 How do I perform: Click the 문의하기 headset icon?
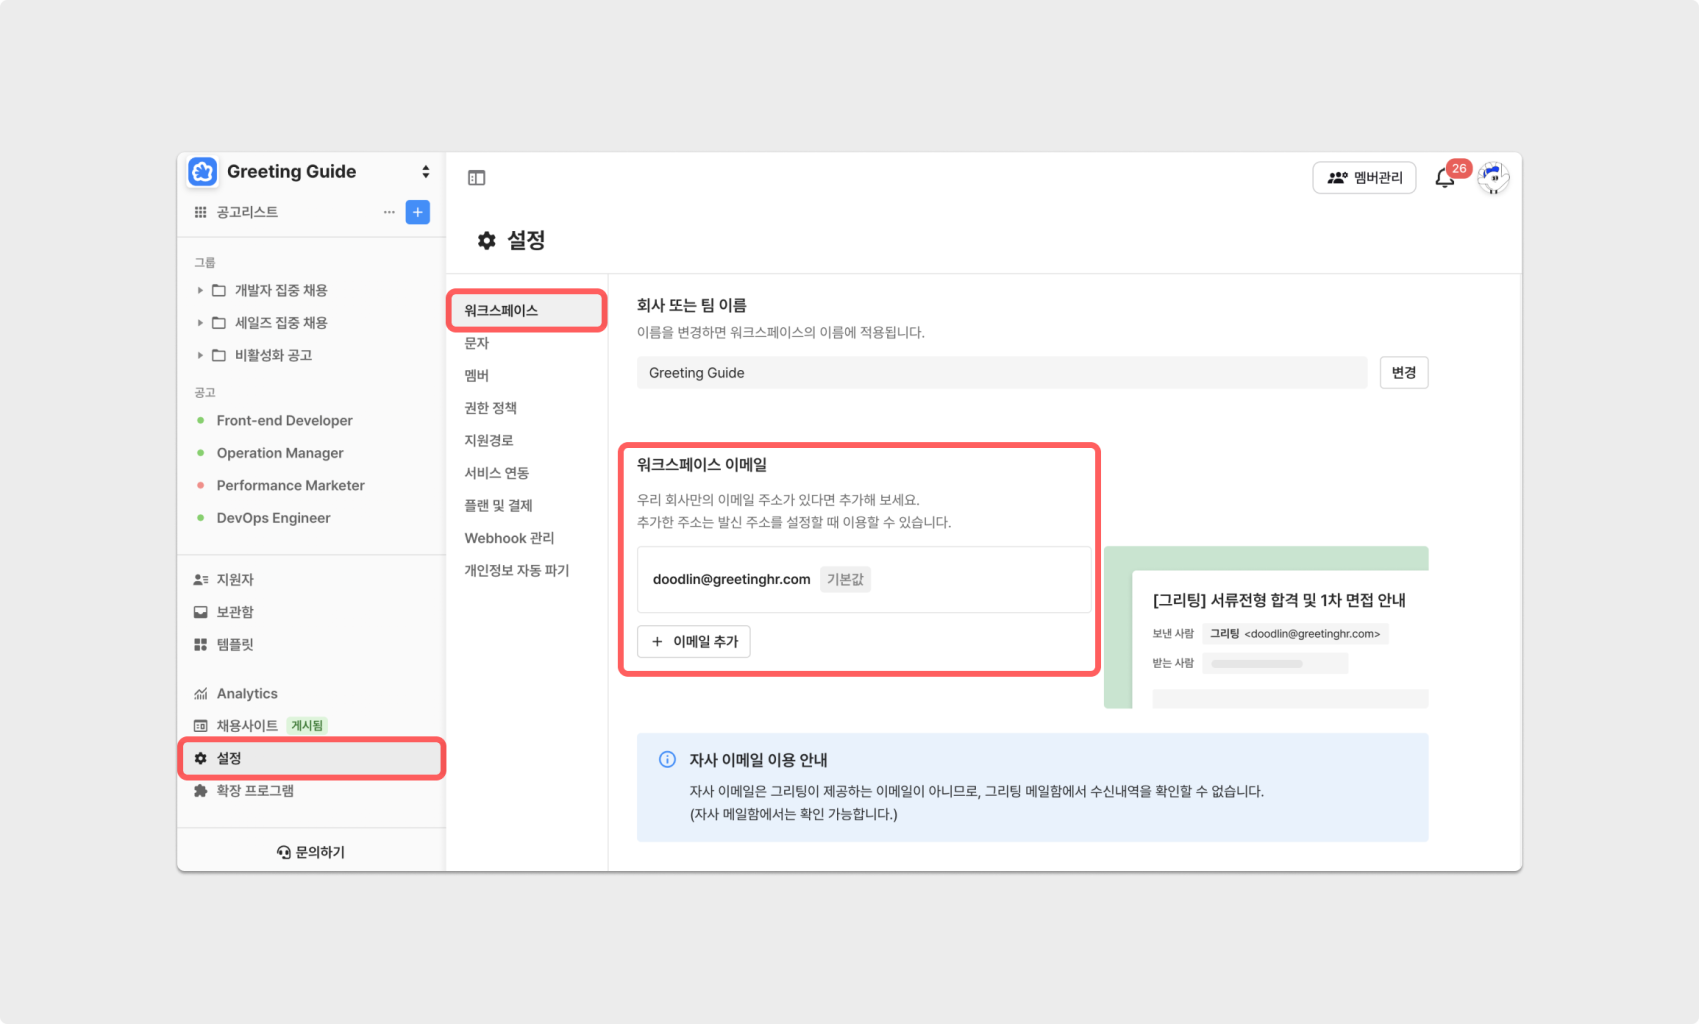(x=284, y=852)
